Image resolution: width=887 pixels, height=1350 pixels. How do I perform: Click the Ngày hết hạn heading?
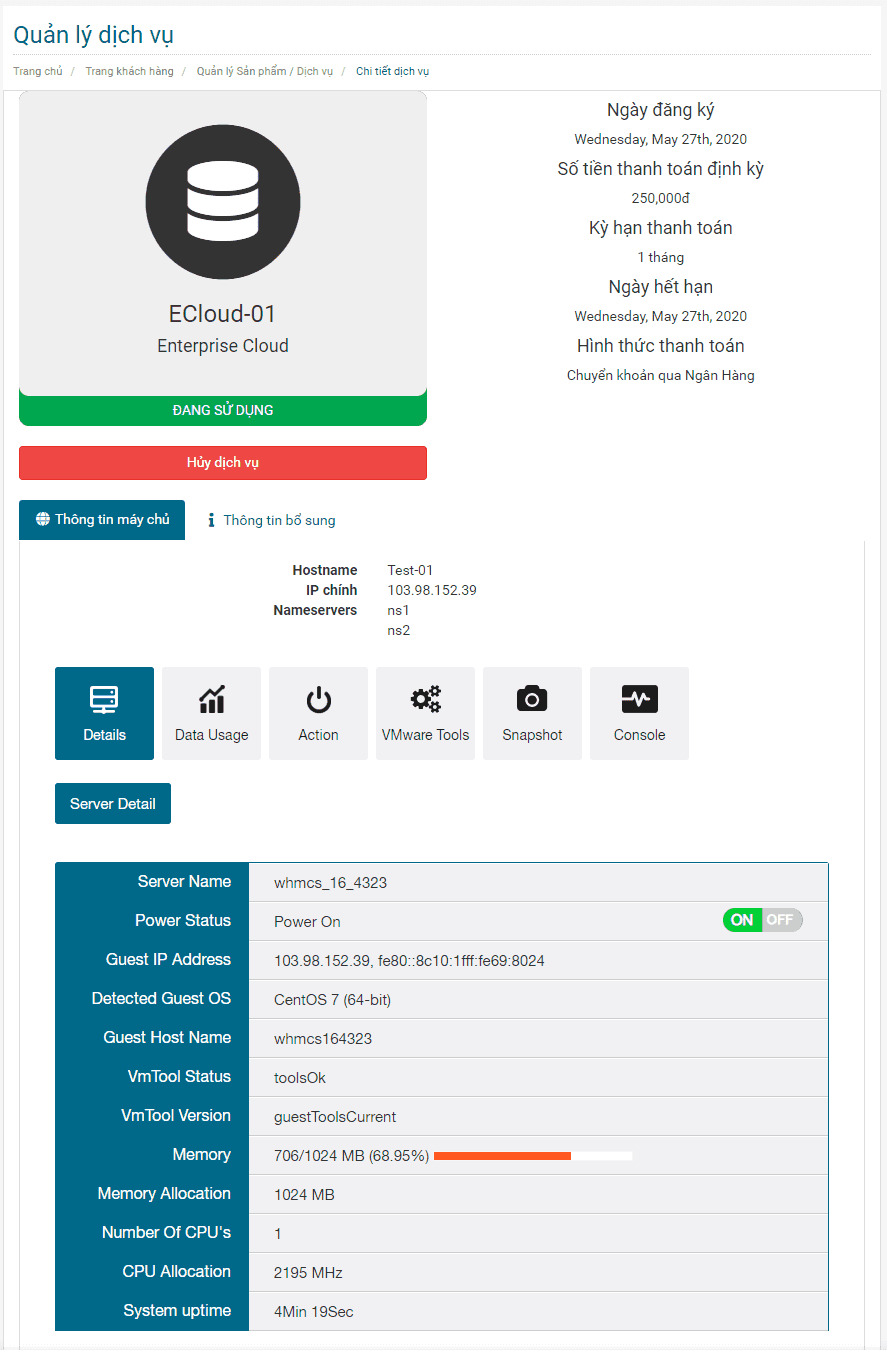660,287
